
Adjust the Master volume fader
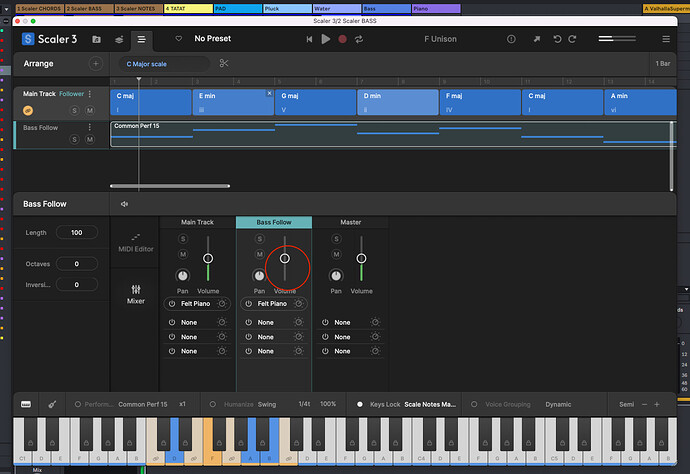point(361,258)
